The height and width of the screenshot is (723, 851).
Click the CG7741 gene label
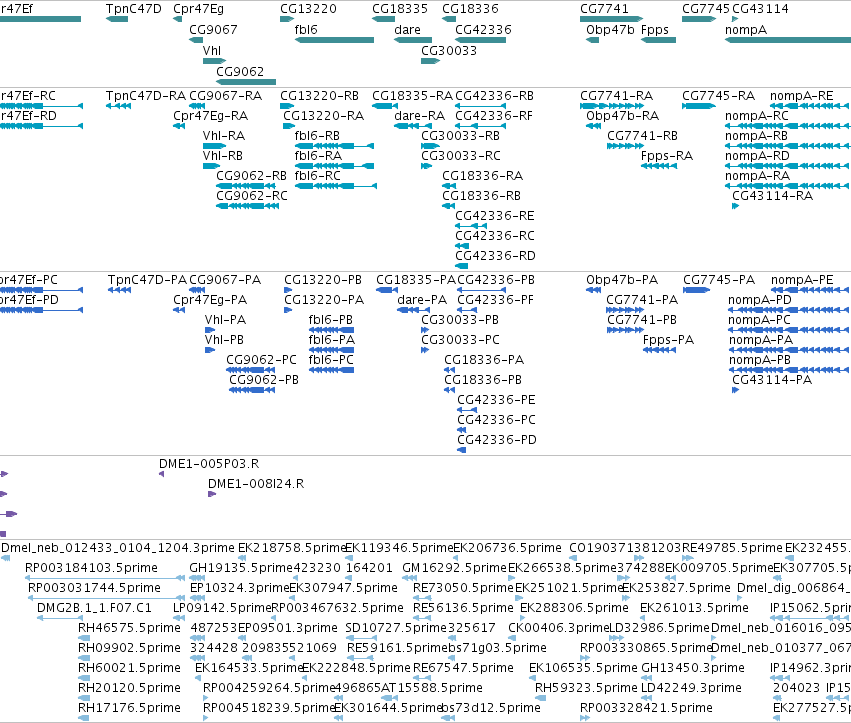604,9
